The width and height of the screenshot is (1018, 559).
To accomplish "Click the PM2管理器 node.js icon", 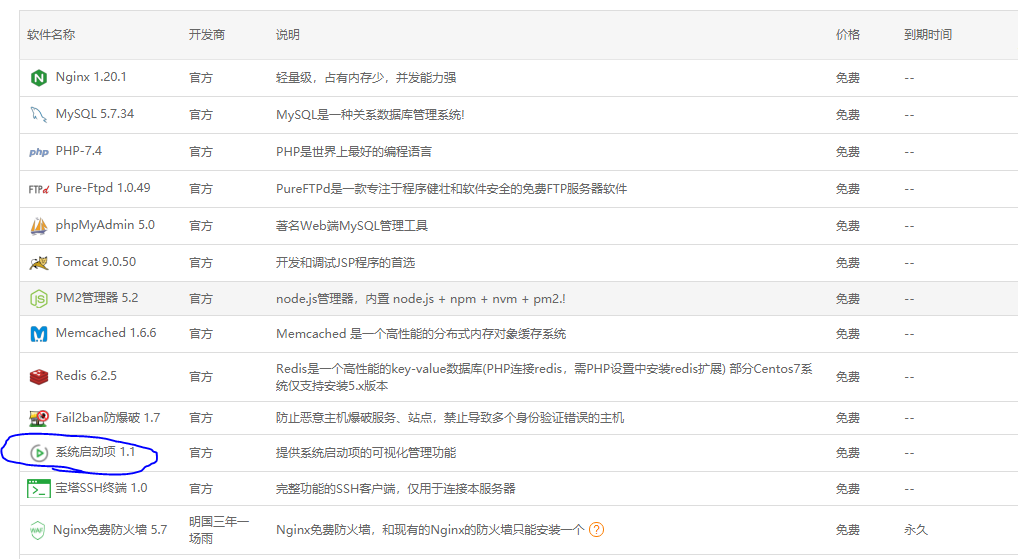I will pos(39,299).
